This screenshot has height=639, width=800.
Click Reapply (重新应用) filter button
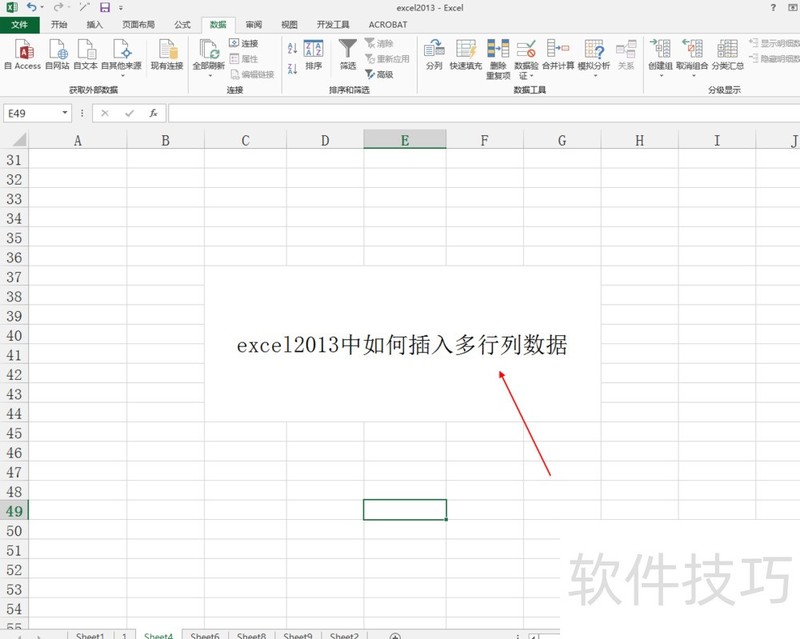pos(387,59)
